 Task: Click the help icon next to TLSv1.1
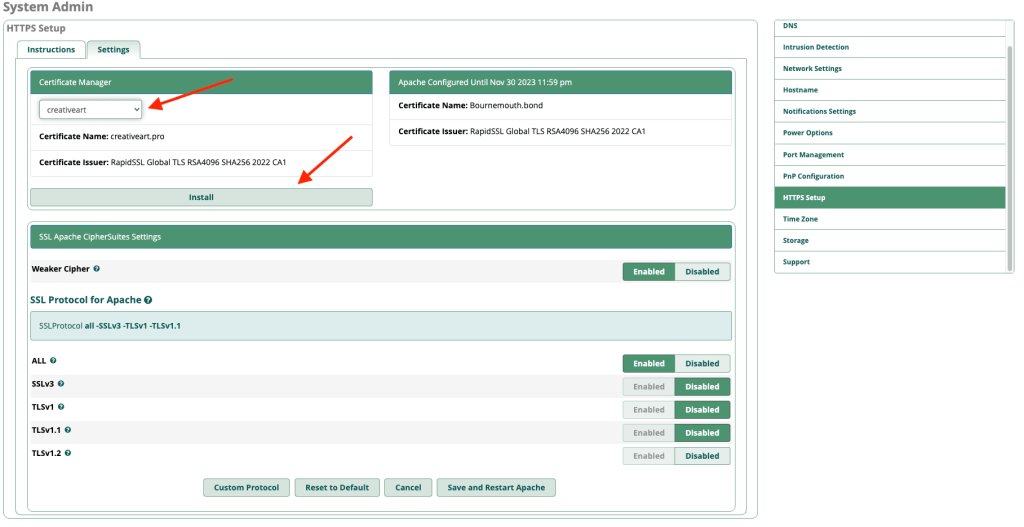[x=68, y=430]
